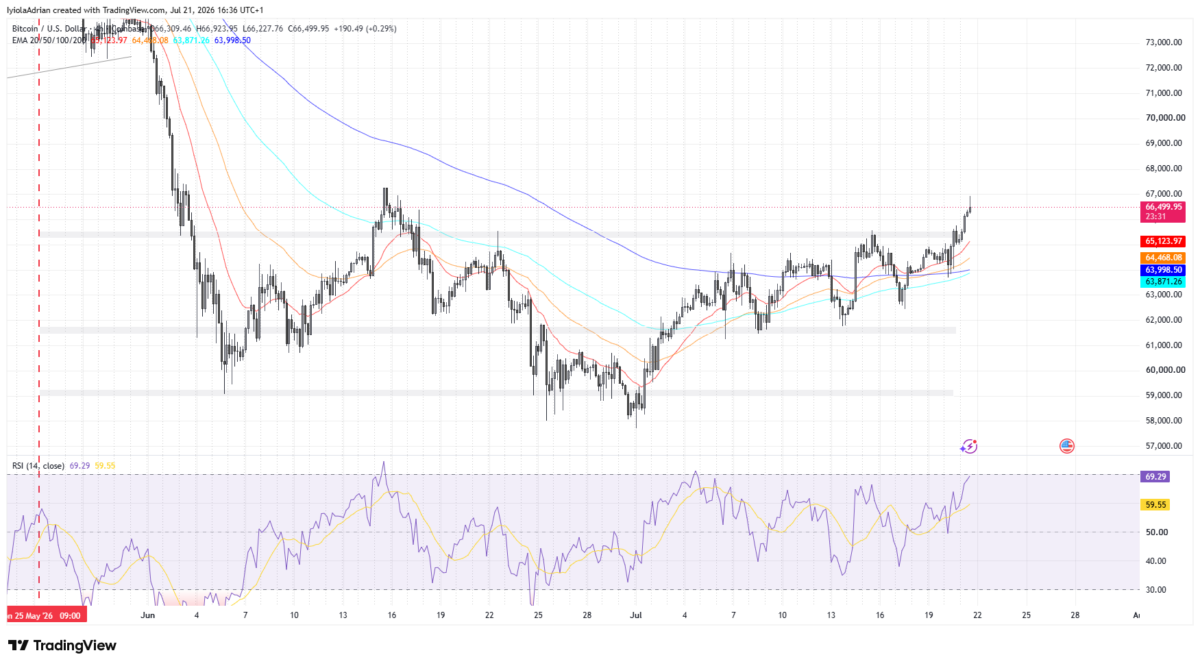Click the 'Jun' label on the time axis

click(x=149, y=615)
